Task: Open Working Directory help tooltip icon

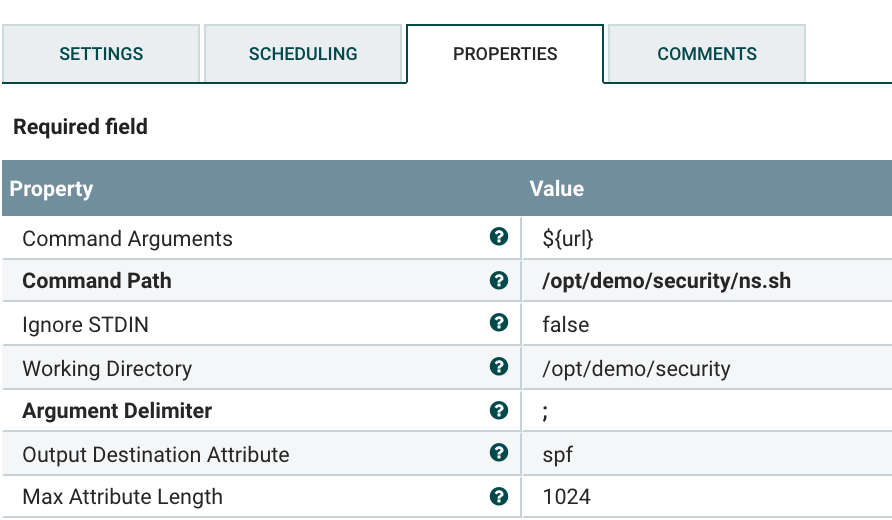Action: 498,367
